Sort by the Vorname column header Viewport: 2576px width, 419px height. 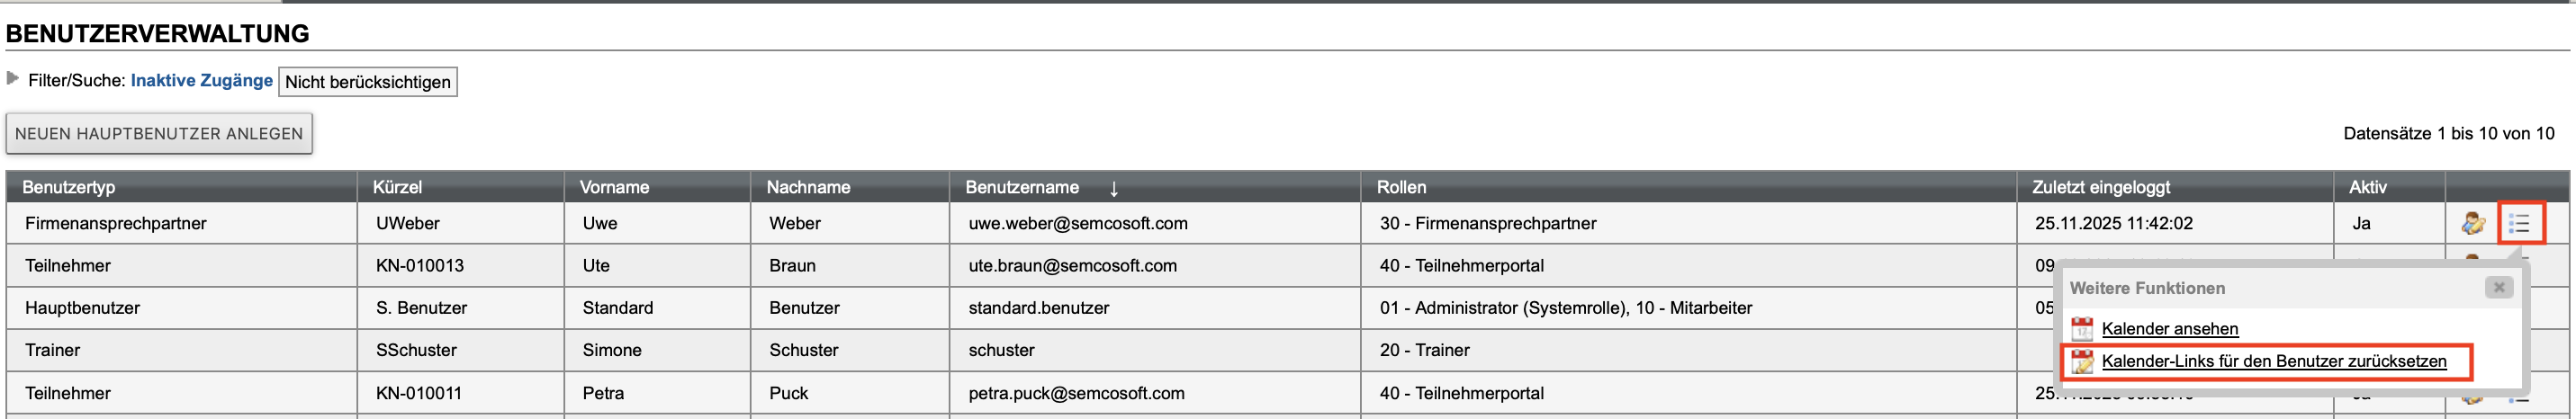click(614, 187)
